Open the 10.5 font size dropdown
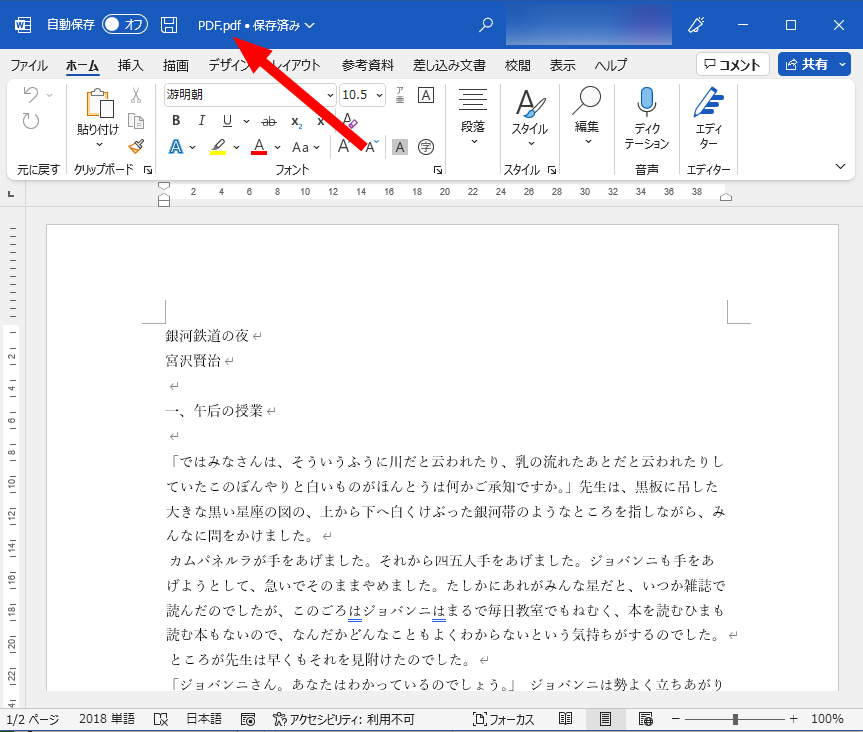Image resolution: width=863 pixels, height=732 pixels. pyautogui.click(x=379, y=95)
